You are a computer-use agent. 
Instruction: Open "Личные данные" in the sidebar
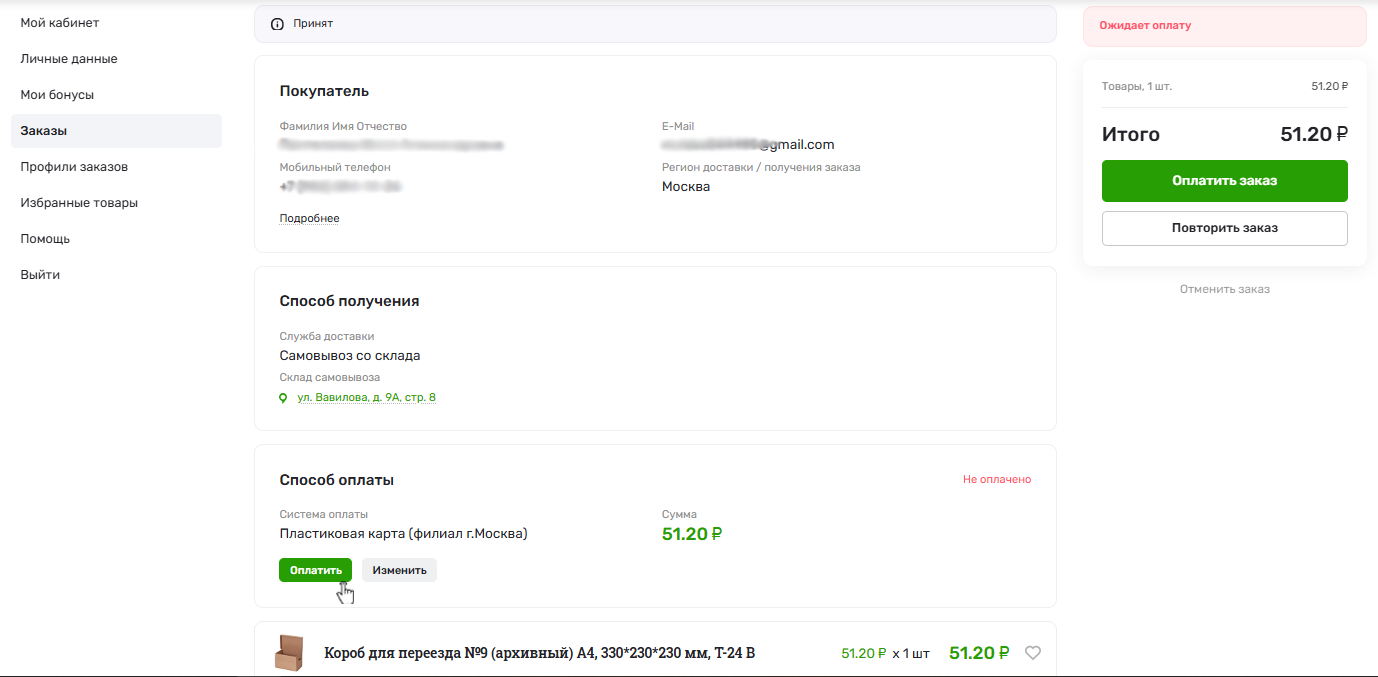pyautogui.click(x=68, y=58)
